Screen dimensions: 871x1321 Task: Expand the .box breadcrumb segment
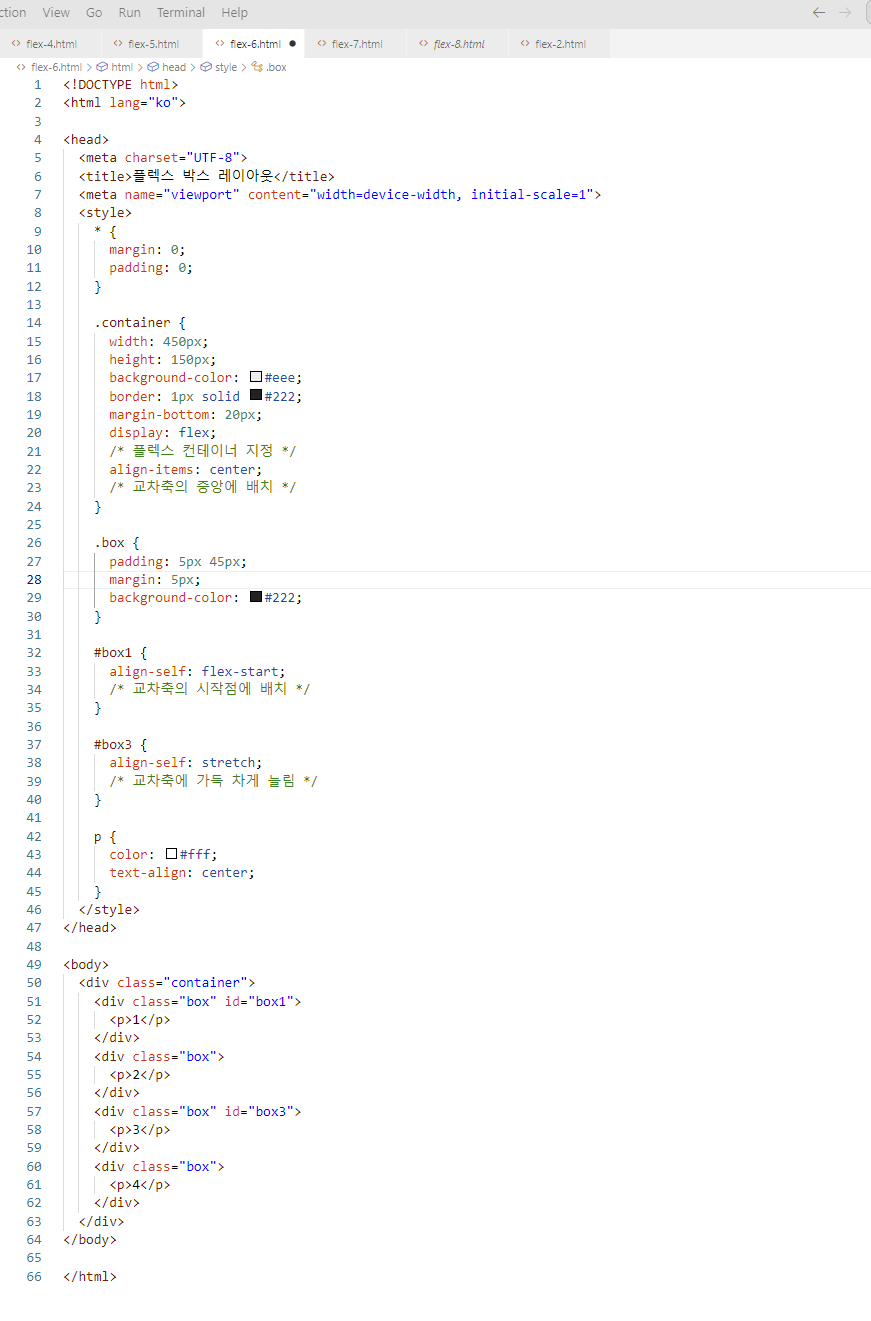pyautogui.click(x=276, y=67)
